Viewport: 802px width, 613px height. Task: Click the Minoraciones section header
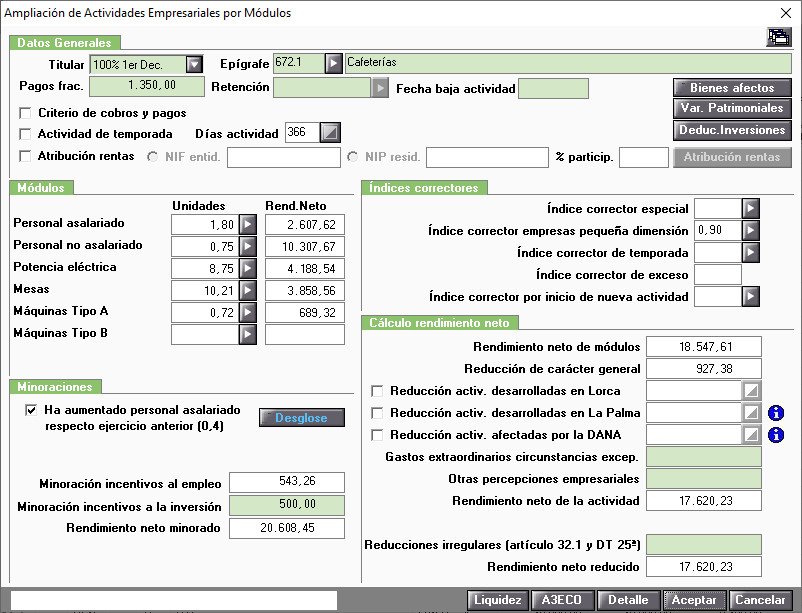(x=55, y=386)
